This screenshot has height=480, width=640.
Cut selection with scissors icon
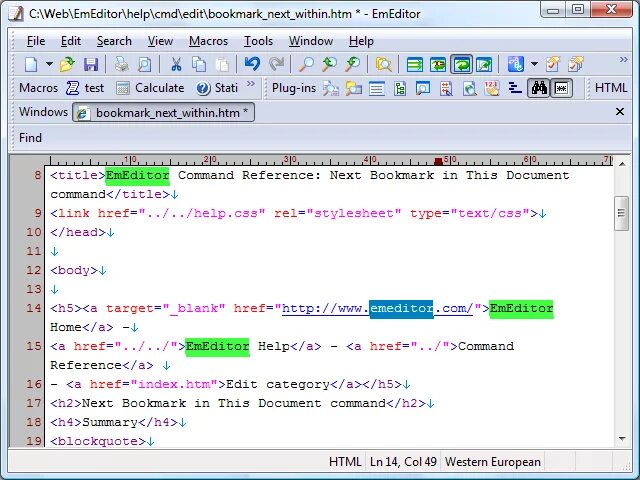[x=176, y=64]
